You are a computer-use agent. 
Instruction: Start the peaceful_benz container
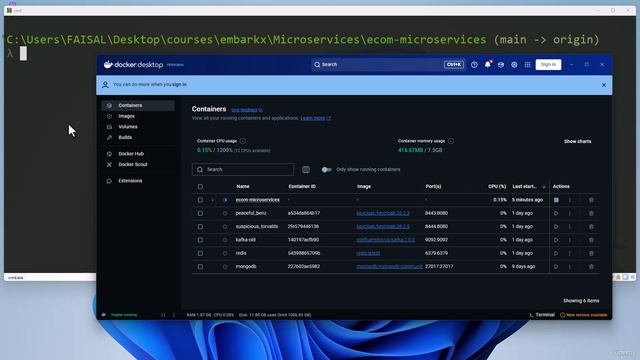[556, 213]
